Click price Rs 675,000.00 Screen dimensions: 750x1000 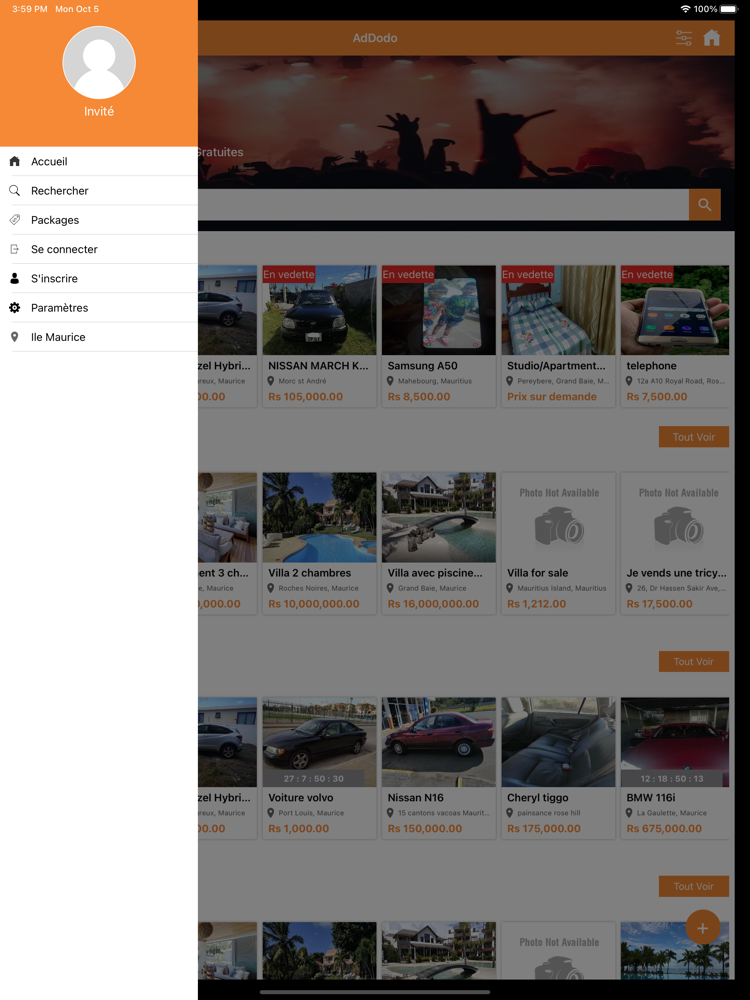coord(664,828)
